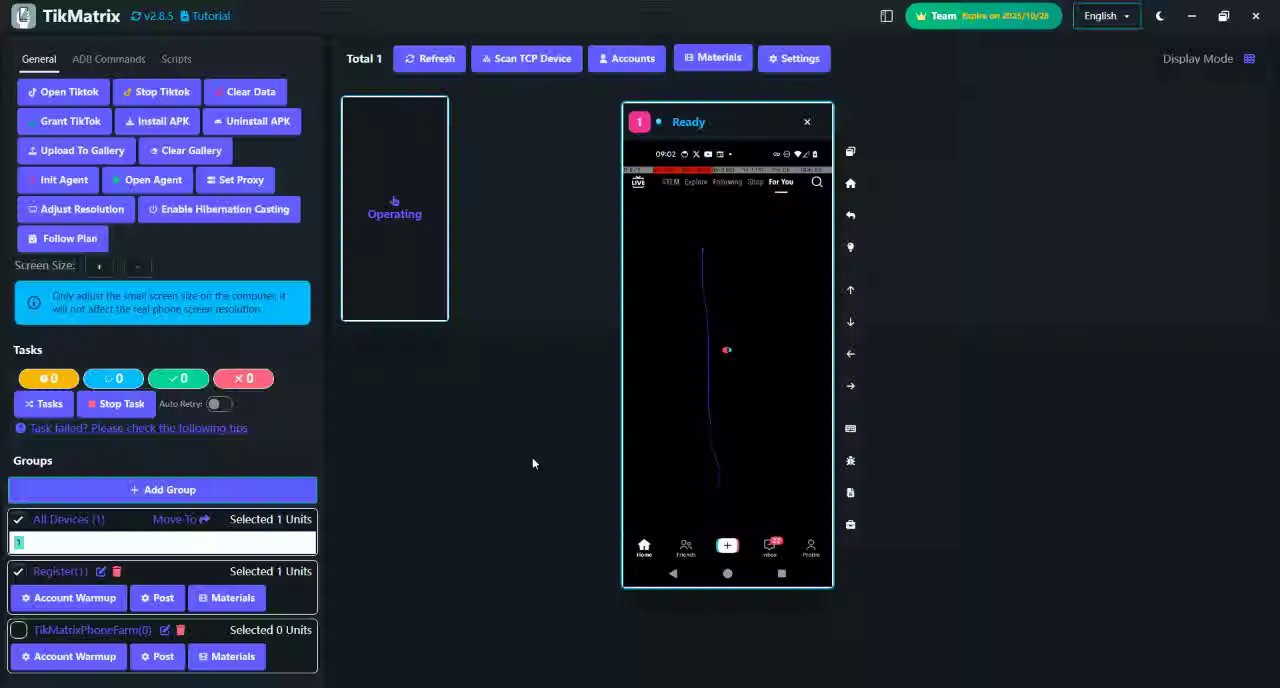Tap the Android home circle button

727,574
